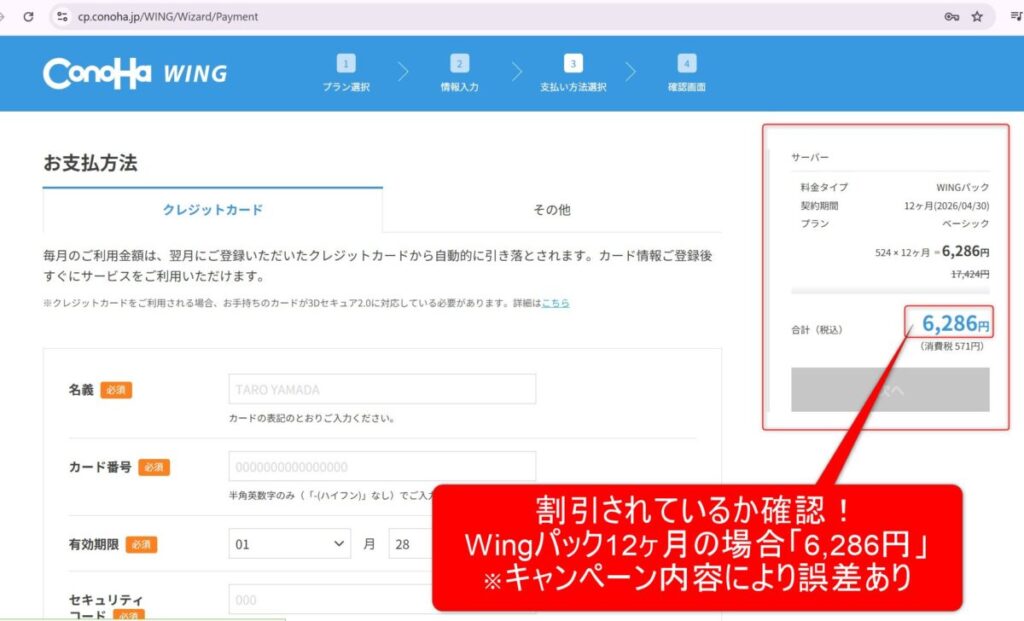The image size is (1024, 621).
Task: Click the 消費税 571円 tax note
Action: [x=952, y=346]
